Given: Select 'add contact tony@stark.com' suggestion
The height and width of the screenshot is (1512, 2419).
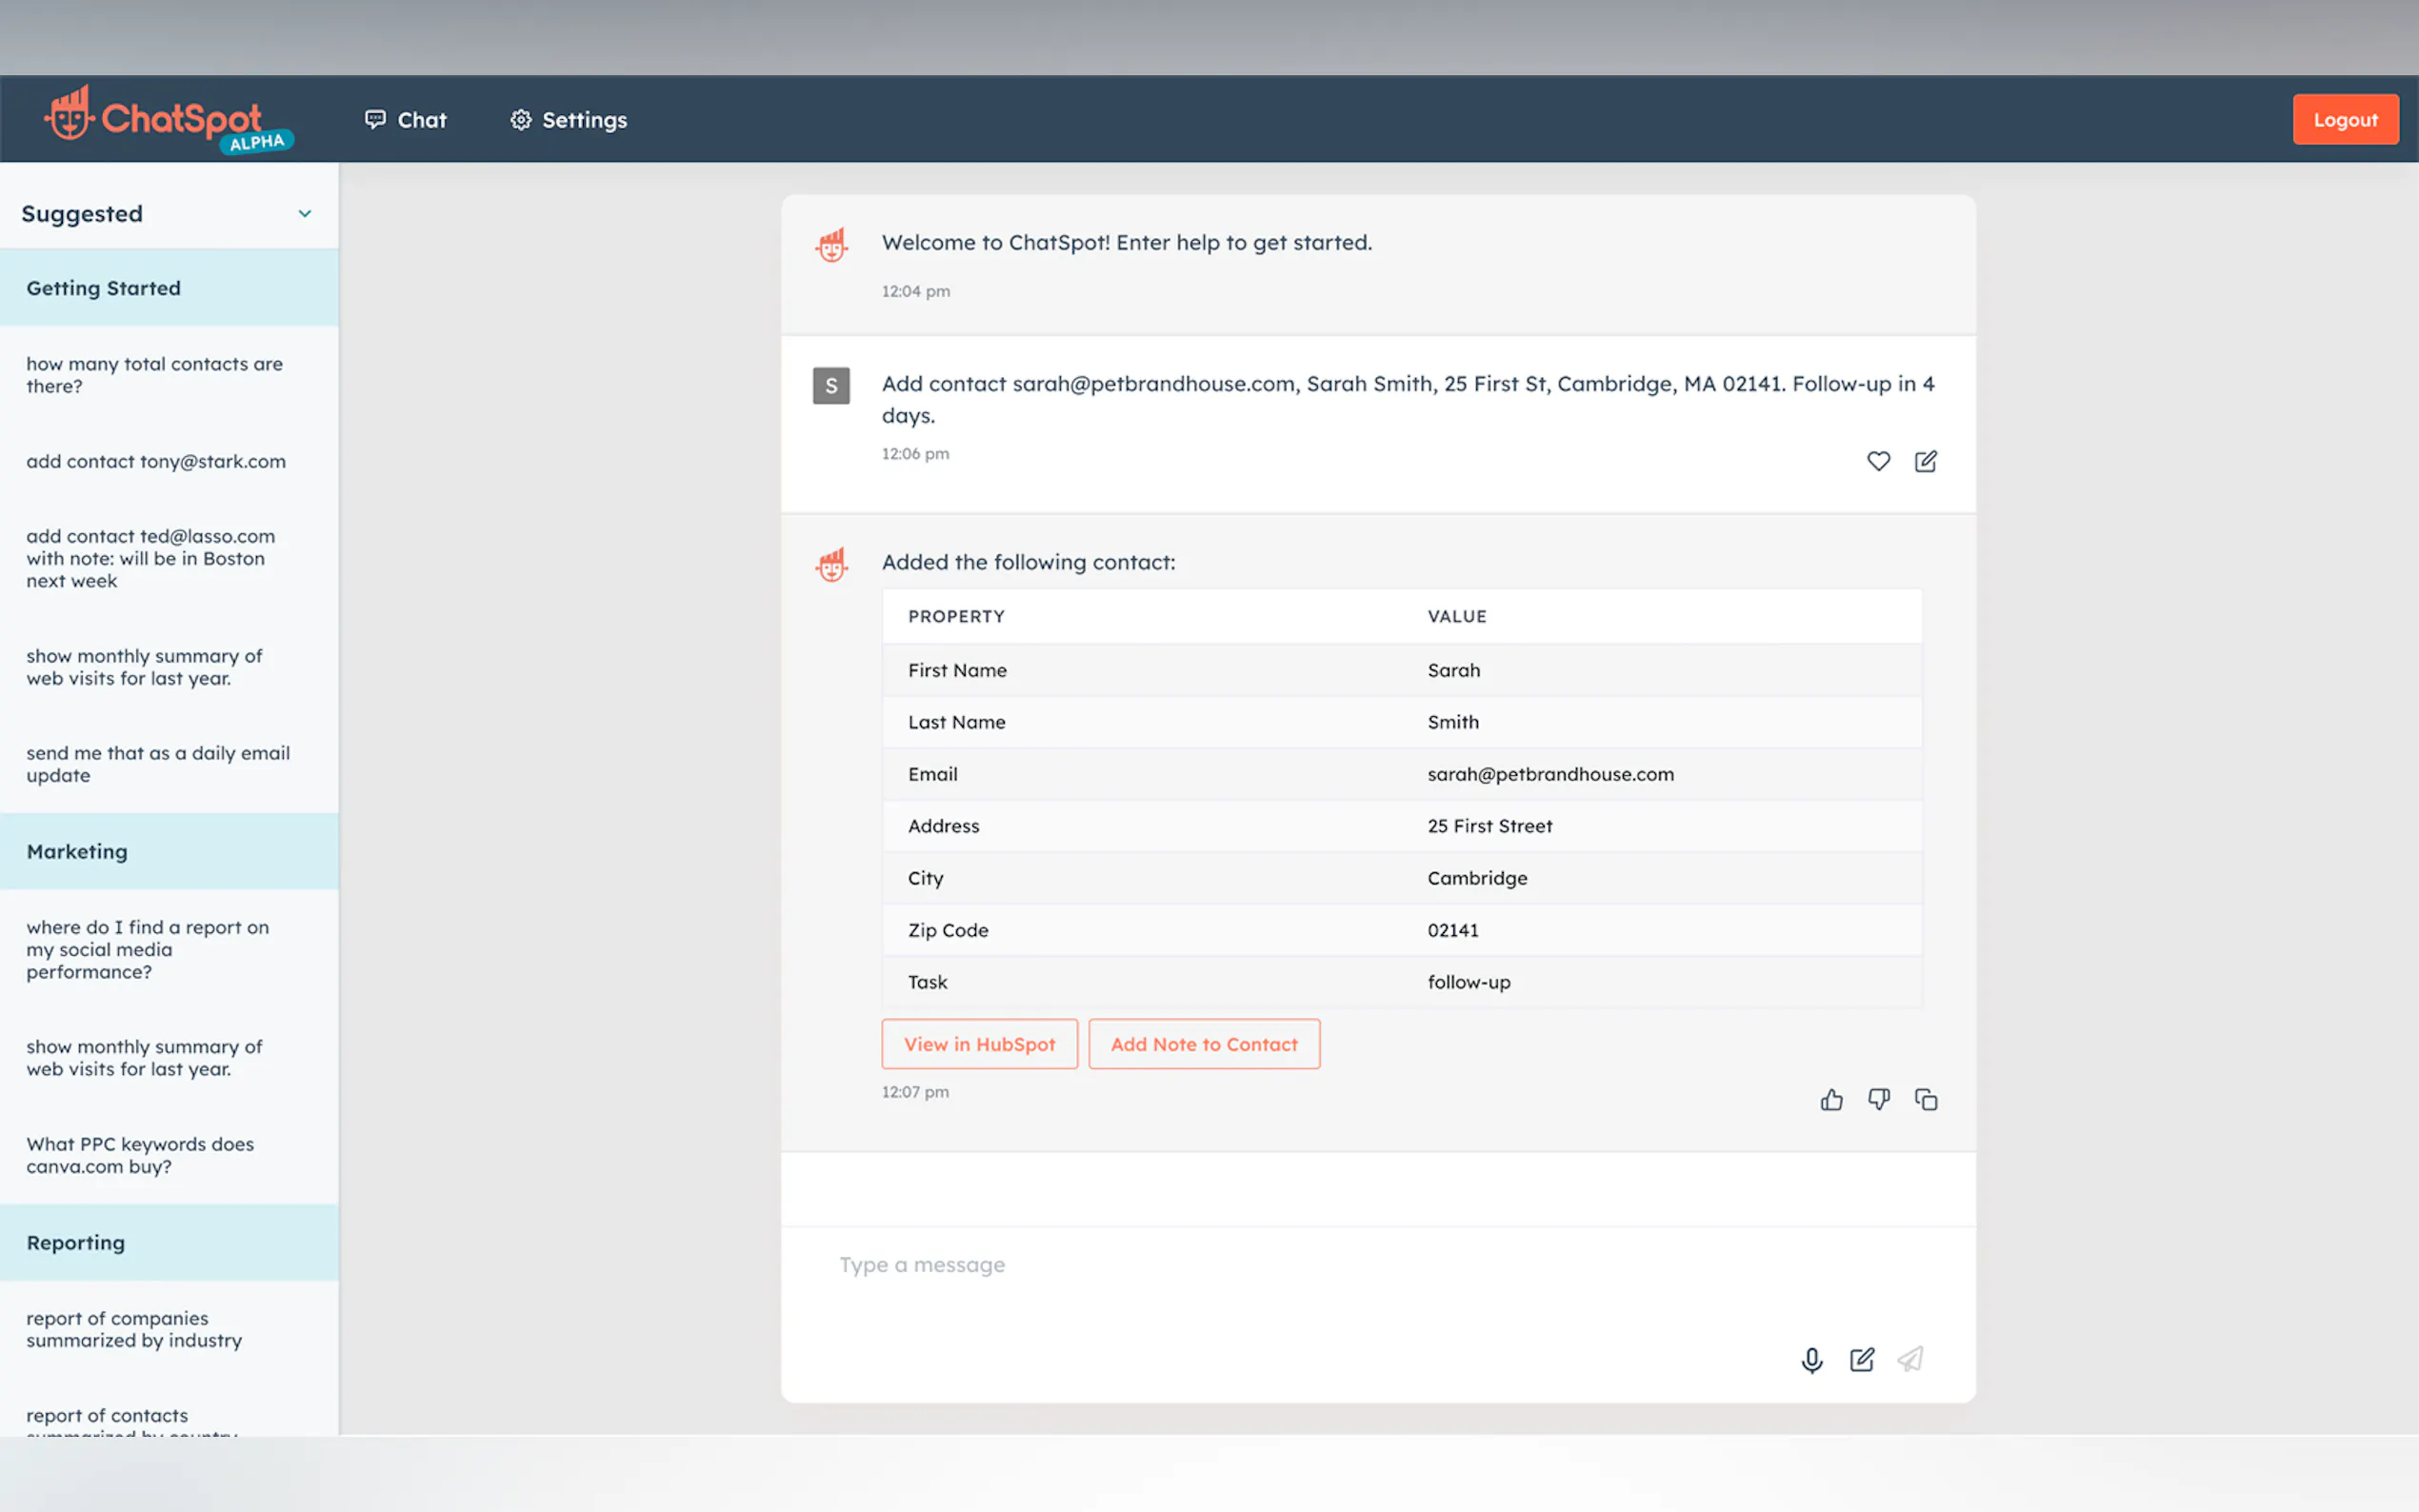Looking at the screenshot, I should pos(156,461).
